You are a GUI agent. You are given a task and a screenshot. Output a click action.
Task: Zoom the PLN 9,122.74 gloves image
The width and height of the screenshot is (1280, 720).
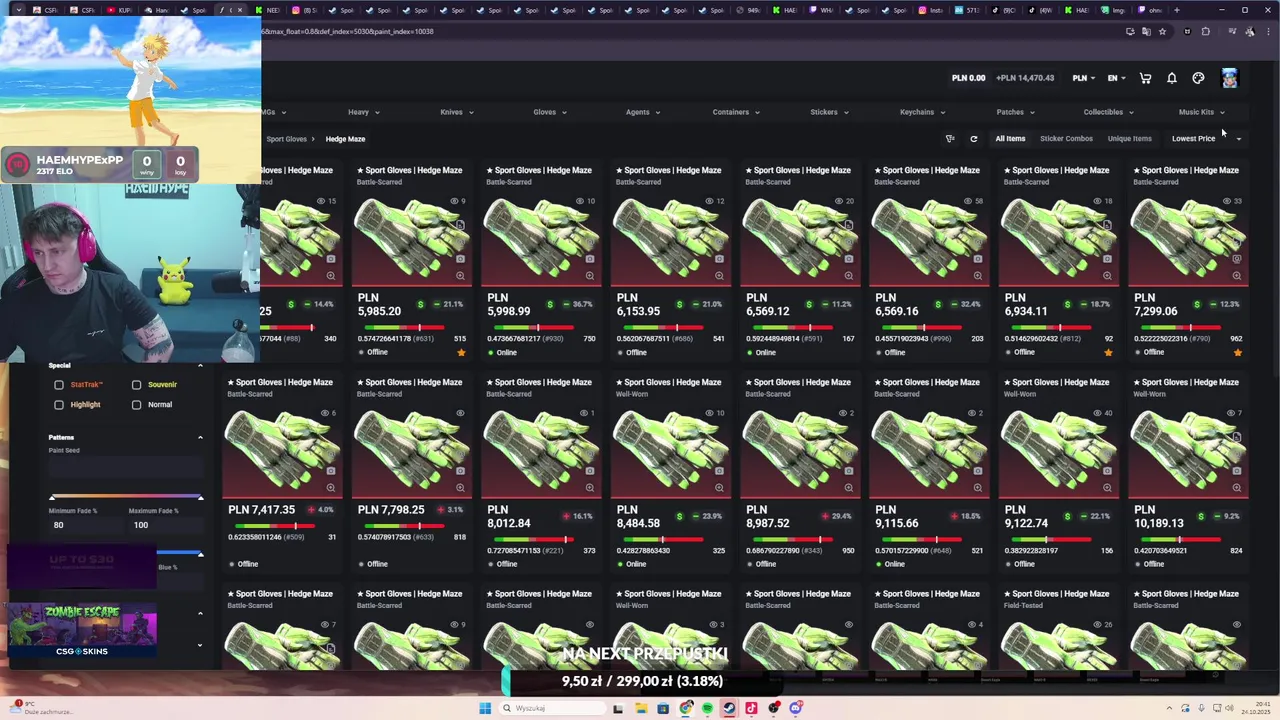click(1107, 488)
